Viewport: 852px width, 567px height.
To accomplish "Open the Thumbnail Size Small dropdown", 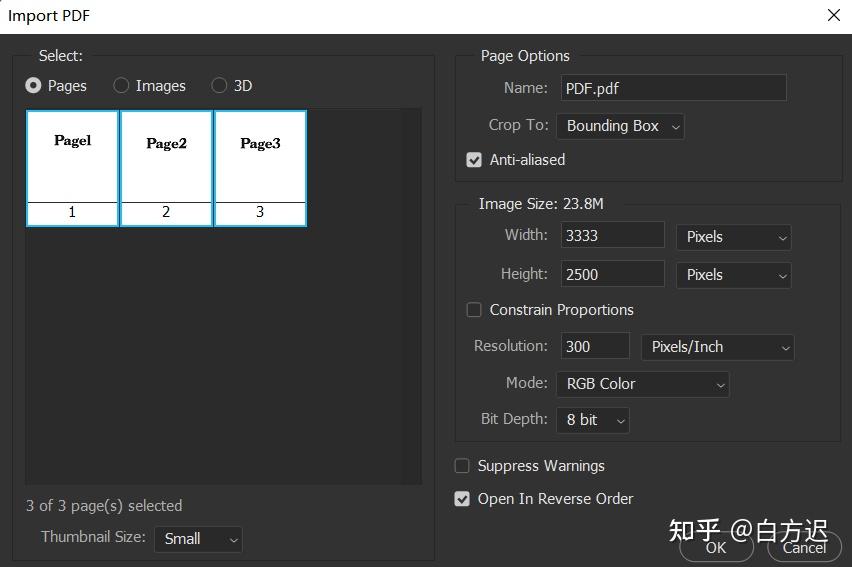I will (x=198, y=539).
